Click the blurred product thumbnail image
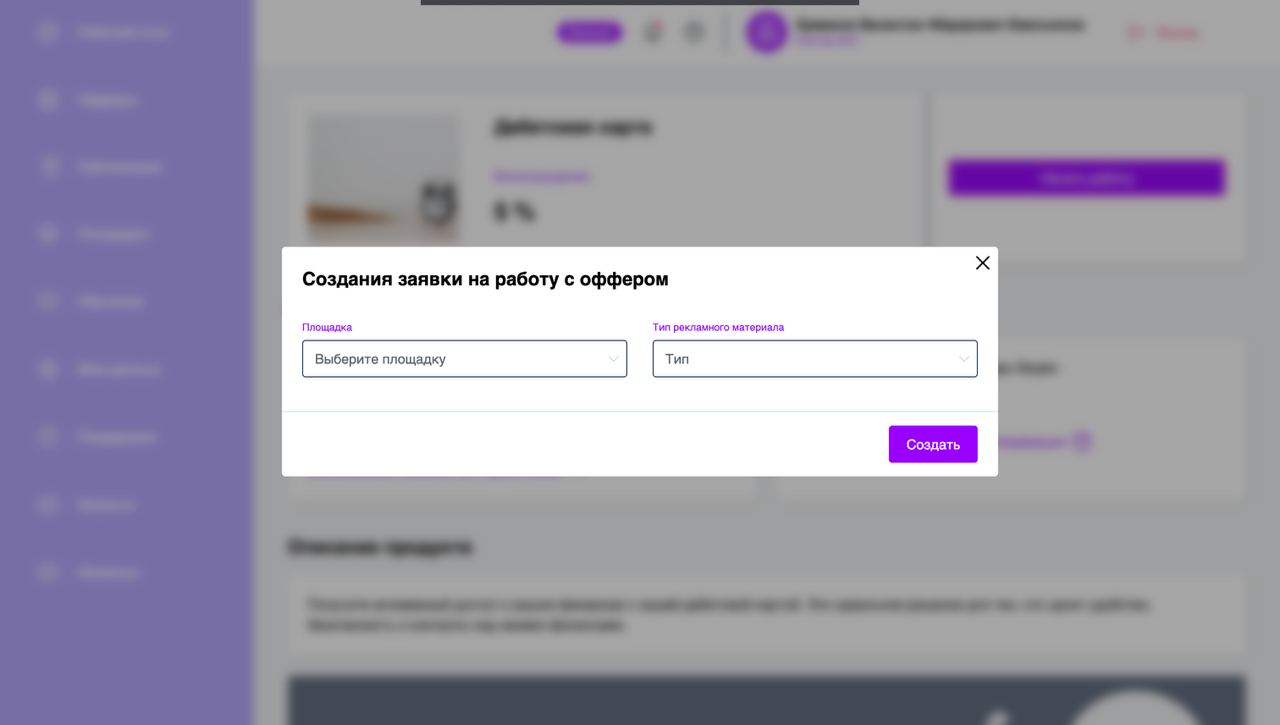 [383, 176]
